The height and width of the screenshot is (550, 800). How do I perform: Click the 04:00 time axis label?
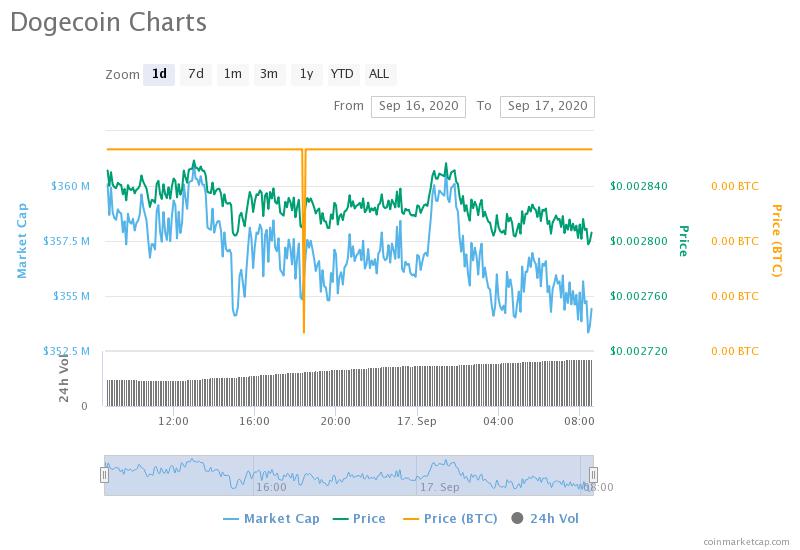[x=498, y=421]
